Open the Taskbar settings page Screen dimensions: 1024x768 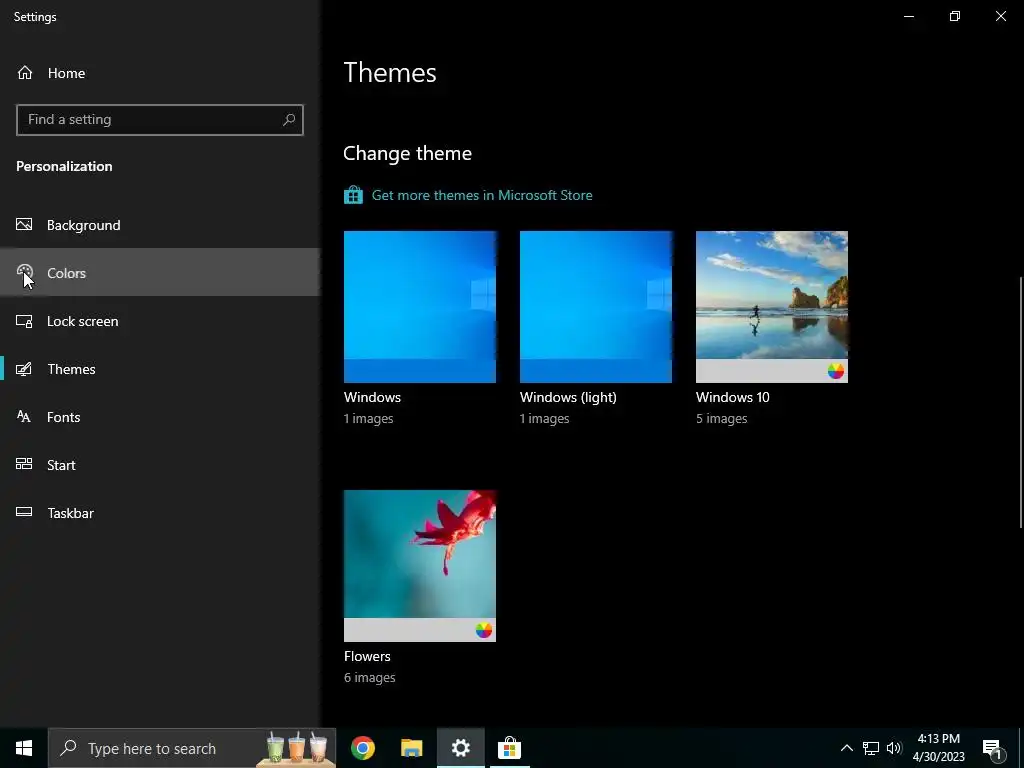click(160, 513)
